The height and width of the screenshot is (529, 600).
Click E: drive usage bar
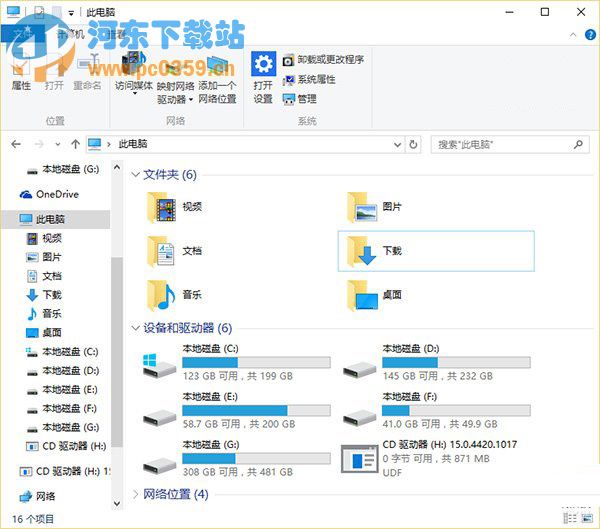(x=256, y=410)
